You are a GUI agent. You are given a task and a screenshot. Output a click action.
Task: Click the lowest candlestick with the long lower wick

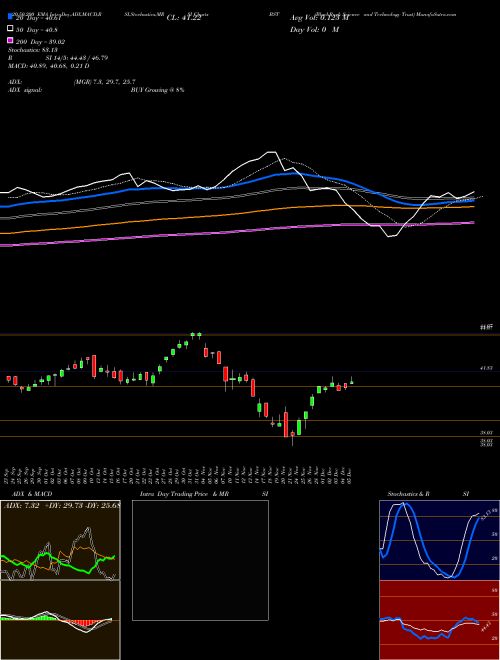(293, 438)
